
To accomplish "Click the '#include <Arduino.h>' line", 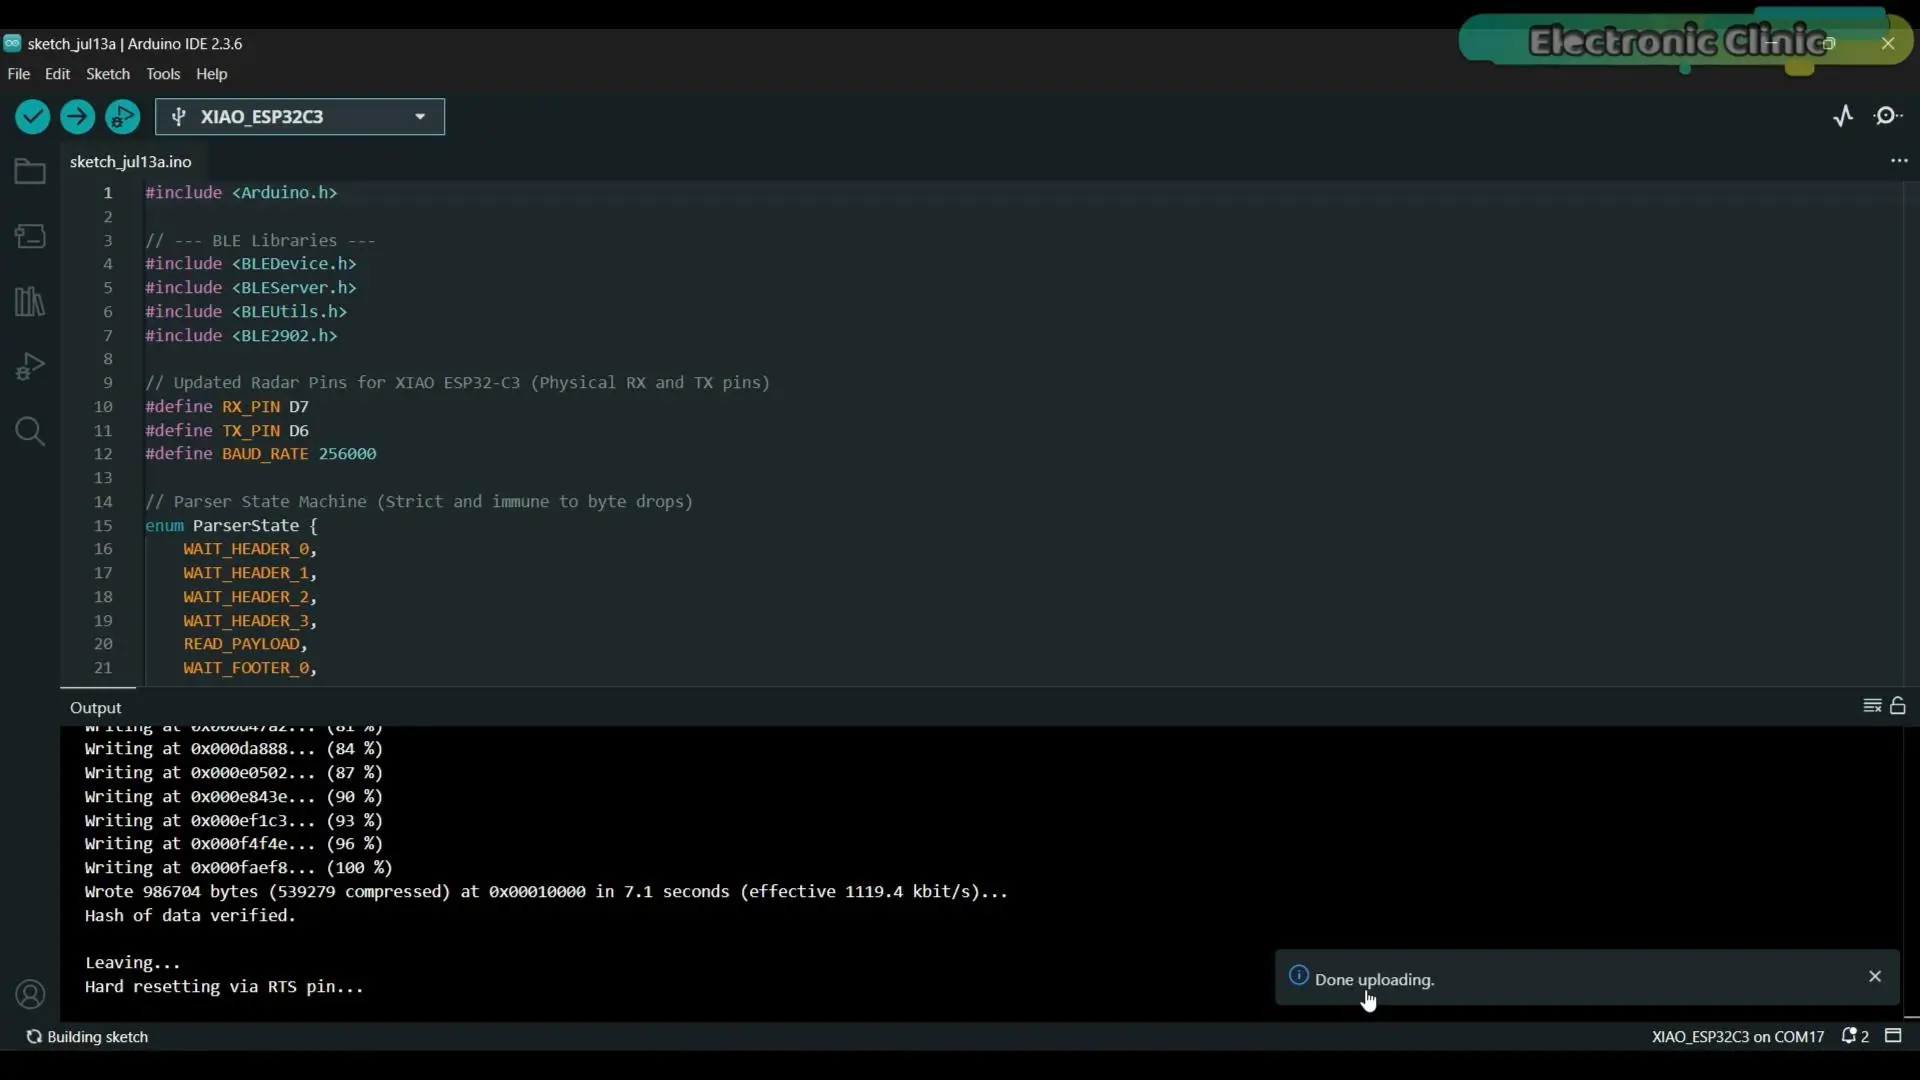I will click(x=241, y=193).
